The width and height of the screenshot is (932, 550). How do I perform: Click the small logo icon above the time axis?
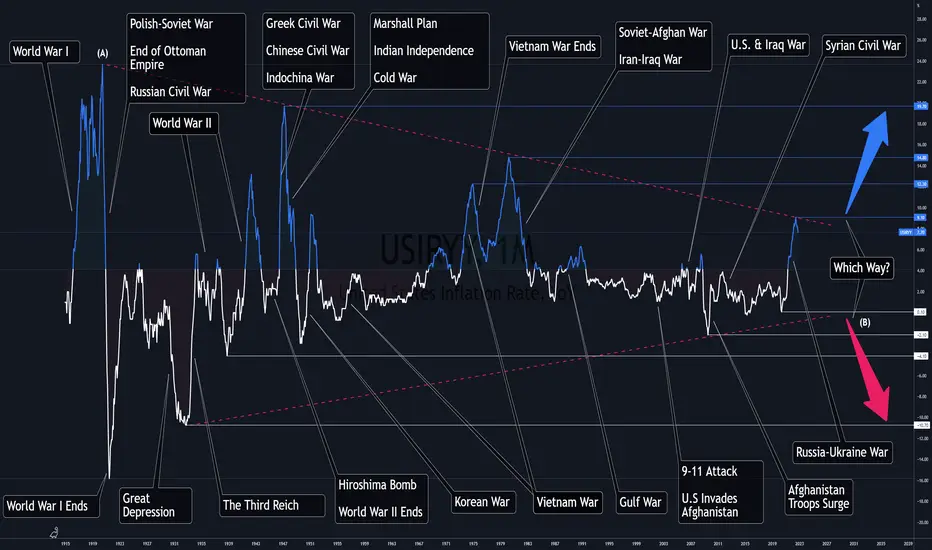click(54, 532)
